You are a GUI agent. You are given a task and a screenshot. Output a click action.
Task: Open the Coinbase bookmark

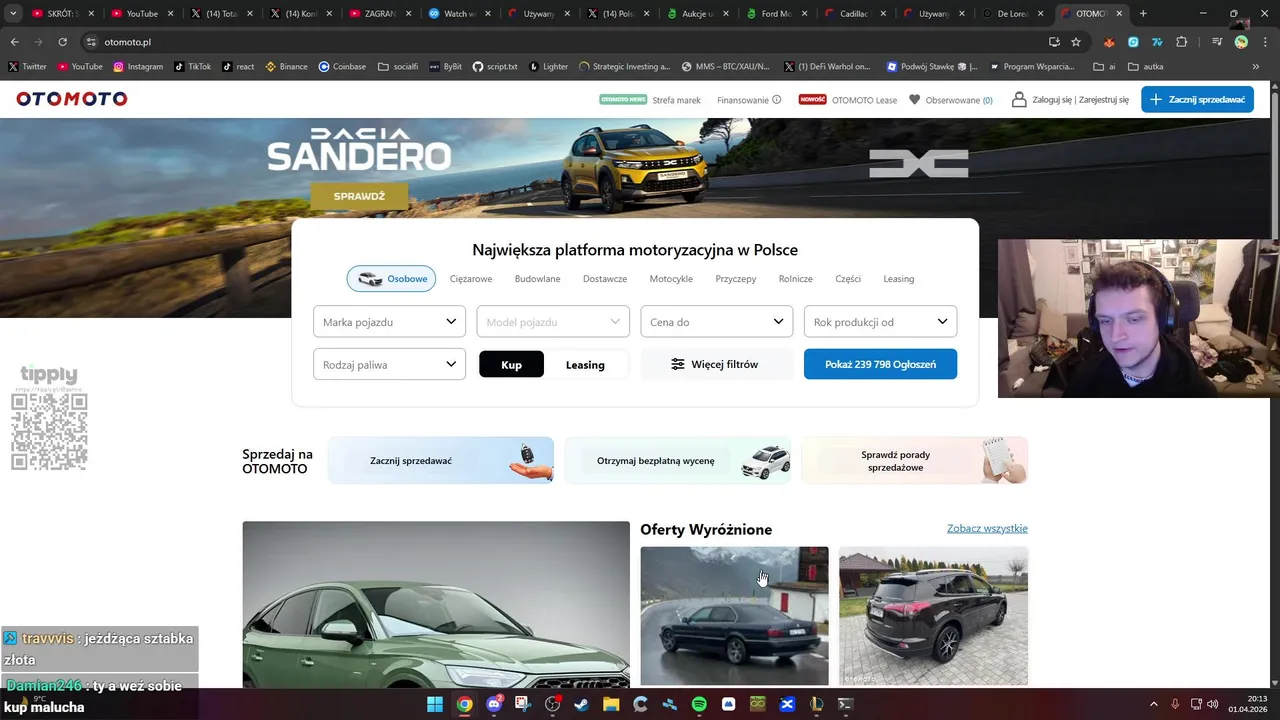pos(342,67)
